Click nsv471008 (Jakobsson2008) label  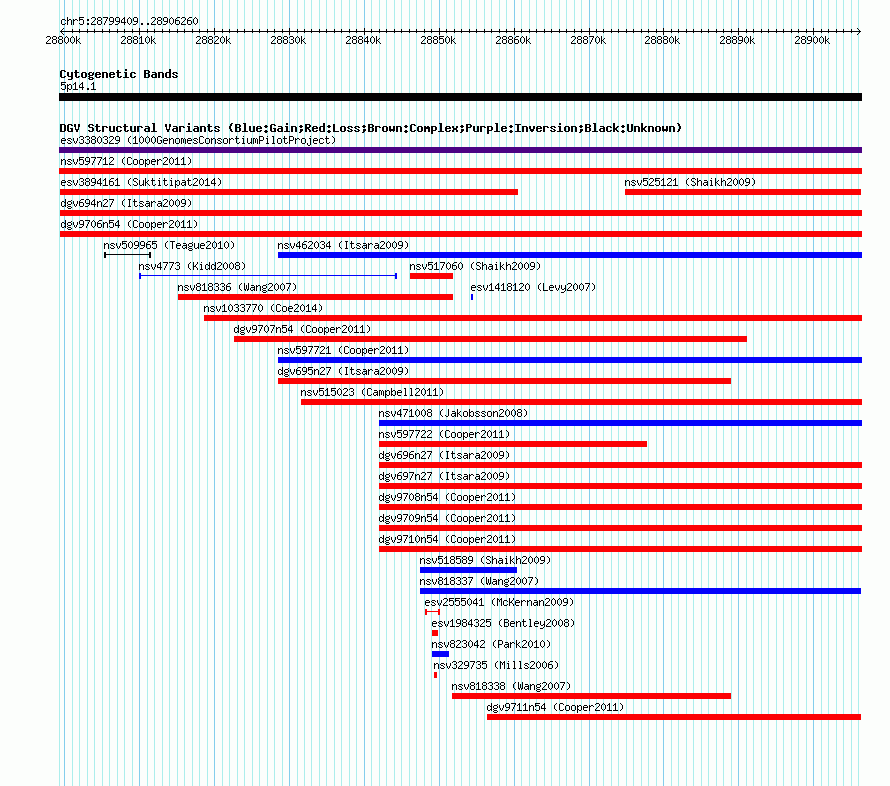point(454,413)
